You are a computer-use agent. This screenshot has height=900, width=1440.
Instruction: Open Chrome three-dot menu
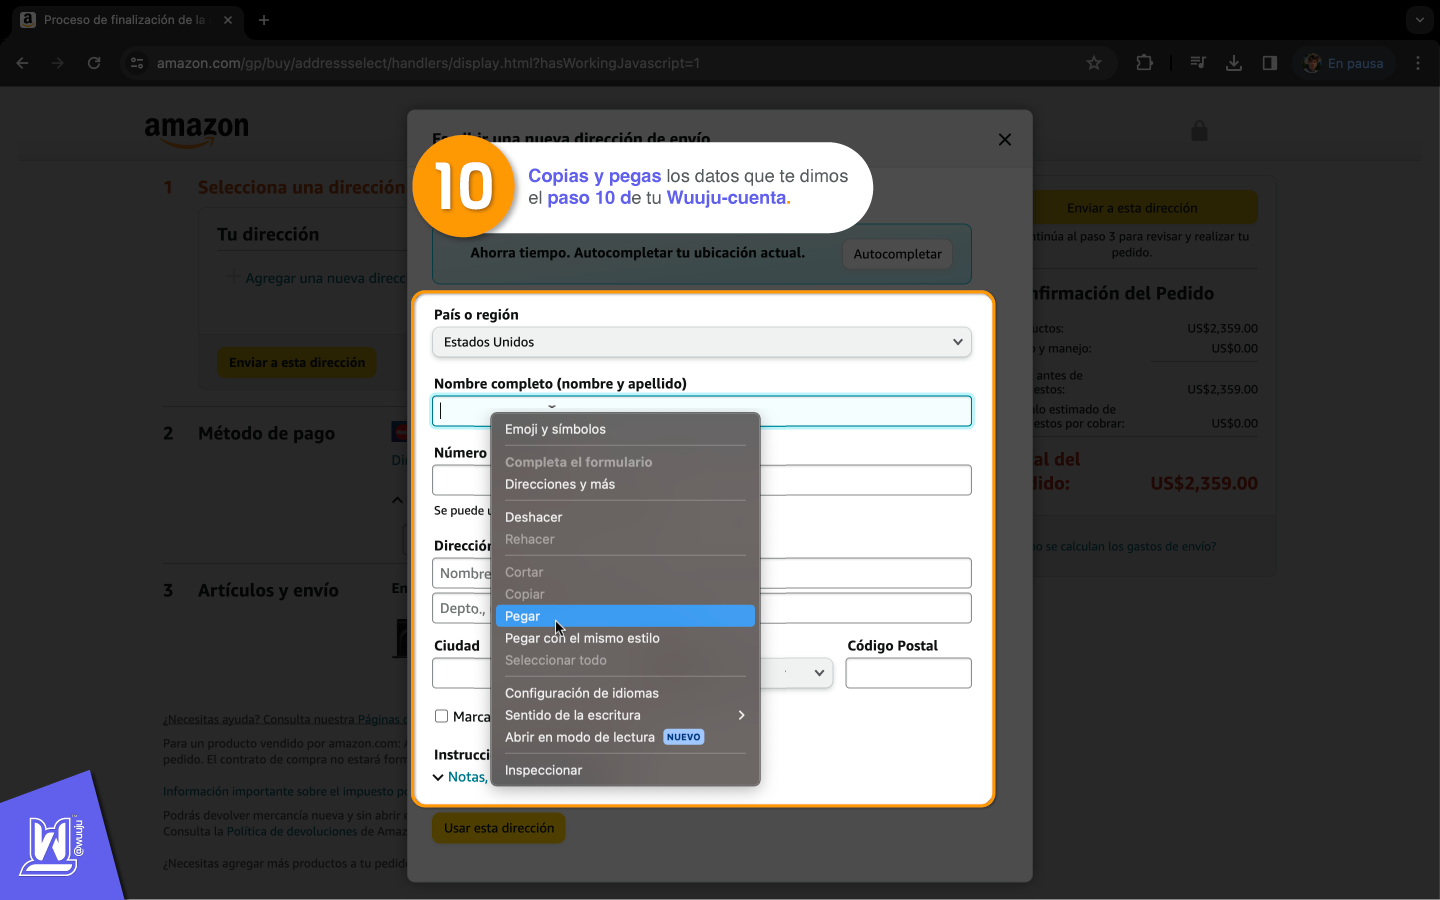pos(1418,63)
